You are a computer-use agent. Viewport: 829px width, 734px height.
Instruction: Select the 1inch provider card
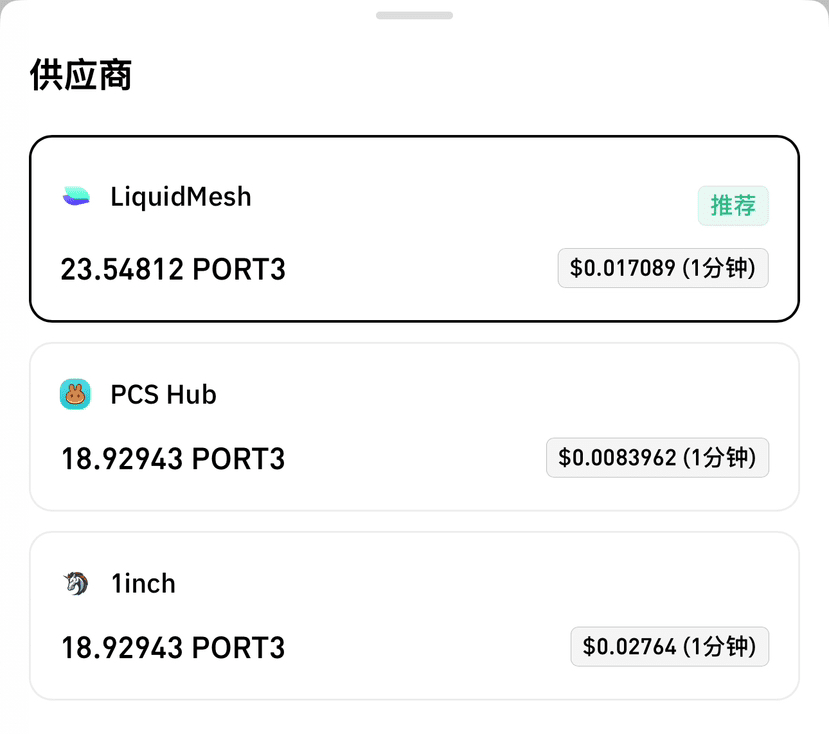pos(414,616)
